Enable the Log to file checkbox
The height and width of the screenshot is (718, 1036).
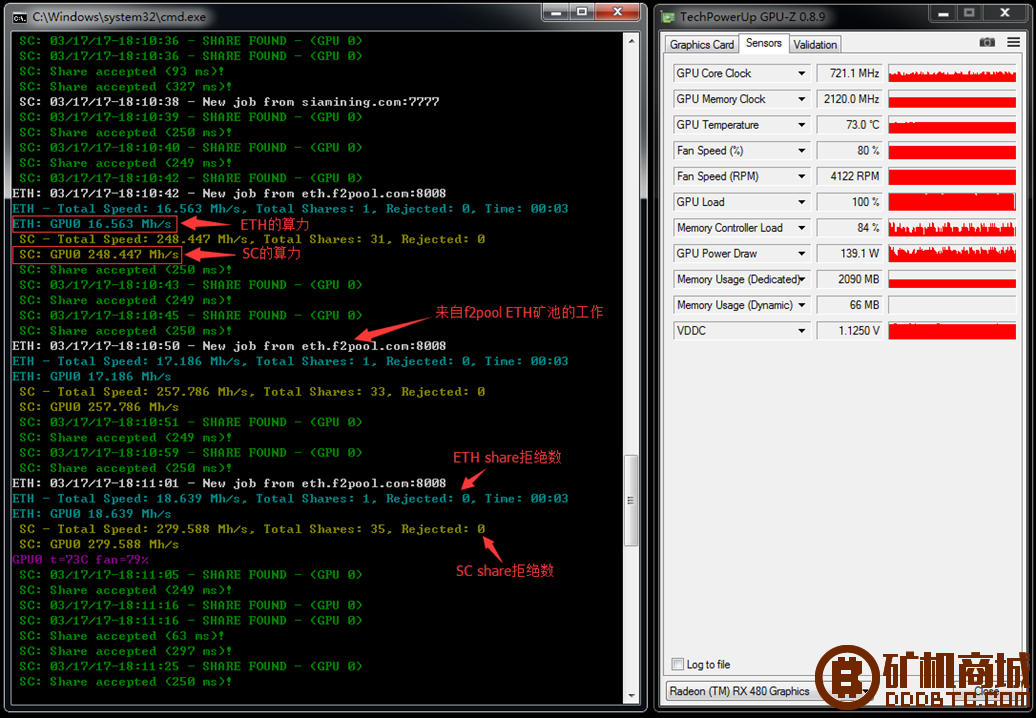click(677, 664)
